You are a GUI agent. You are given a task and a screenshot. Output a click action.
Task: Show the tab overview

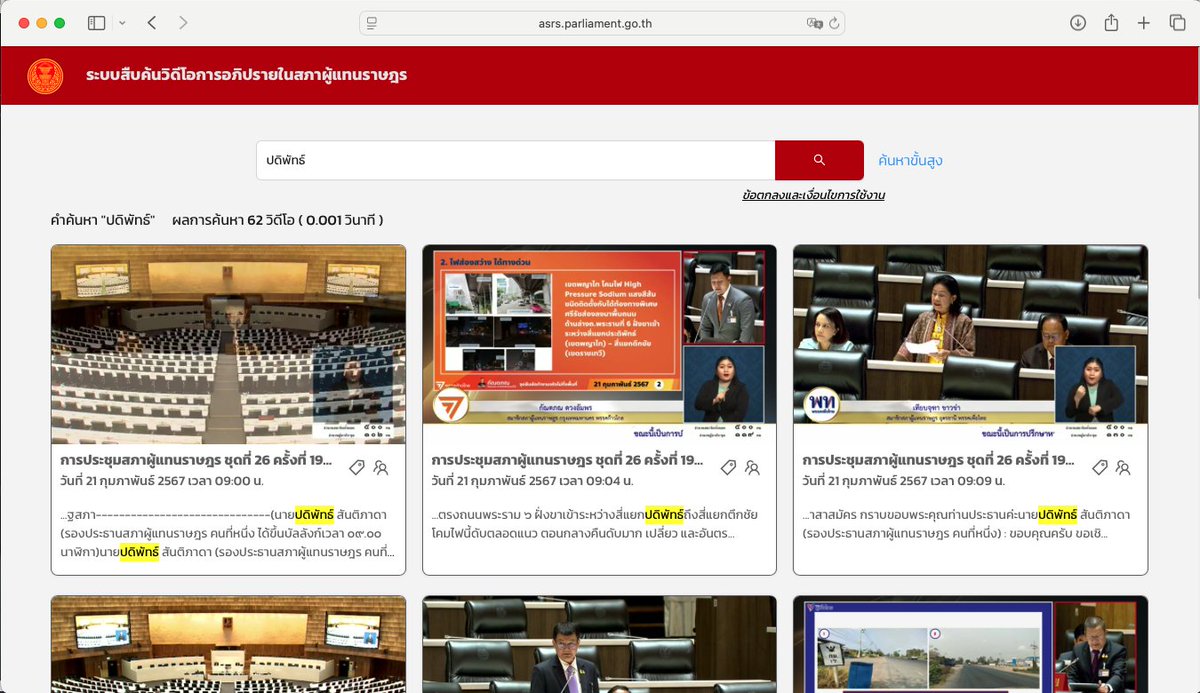[x=1177, y=23]
